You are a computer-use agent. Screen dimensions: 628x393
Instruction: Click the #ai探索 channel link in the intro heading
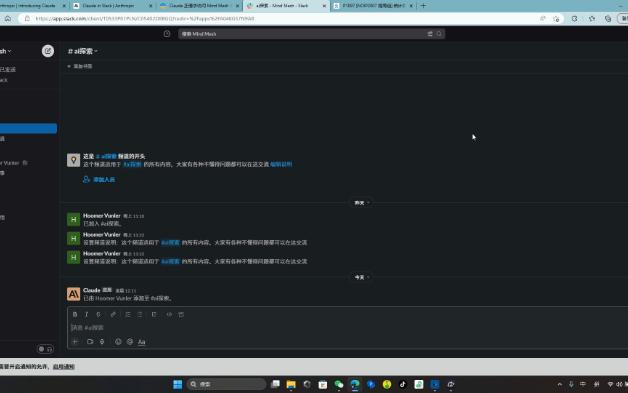[107, 156]
